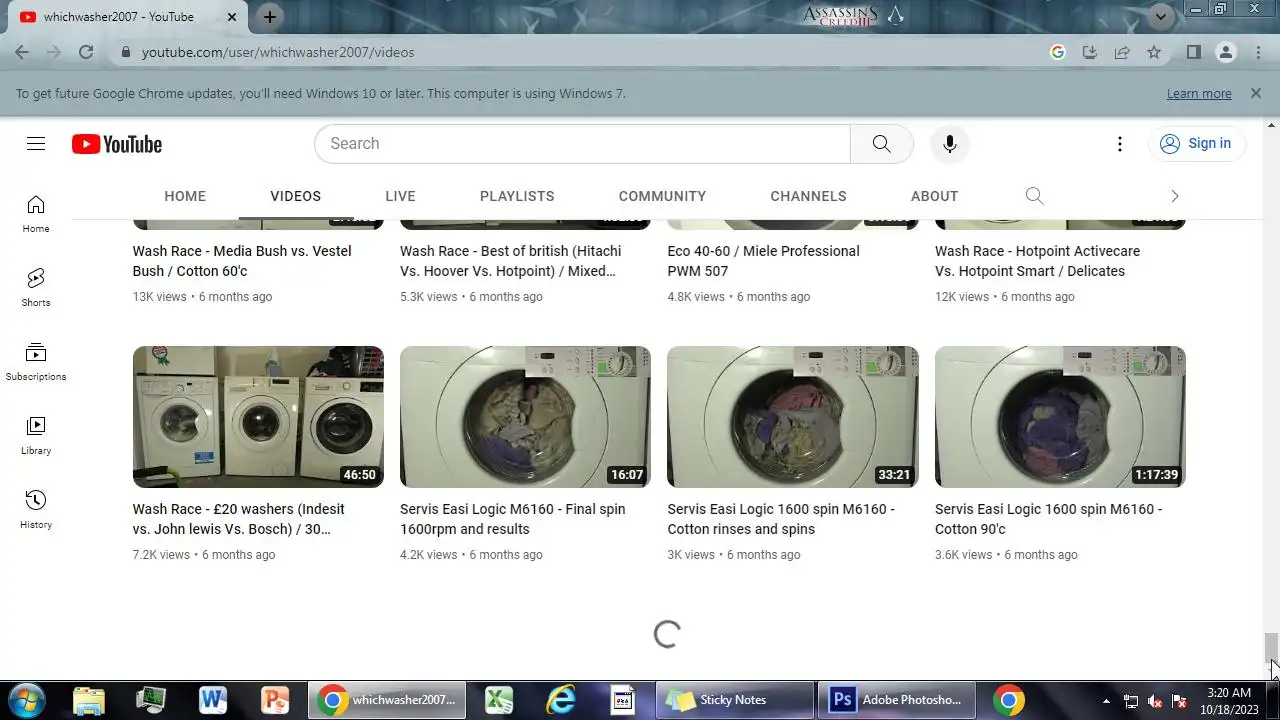1280x720 pixels.
Task: Open Windows Start menu
Action: pyautogui.click(x=27, y=700)
